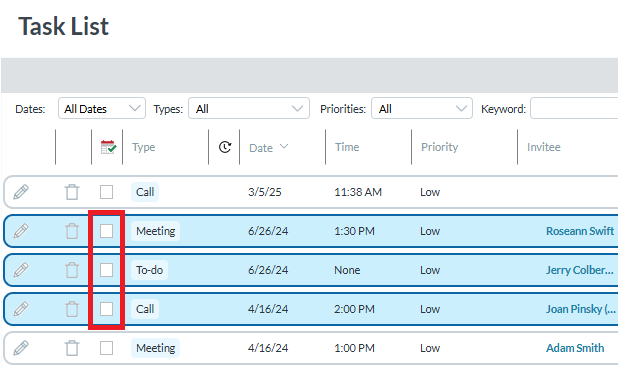Open invitee Joan Pinsky link
Viewport: 618px width, 368px height.
pyautogui.click(x=581, y=309)
